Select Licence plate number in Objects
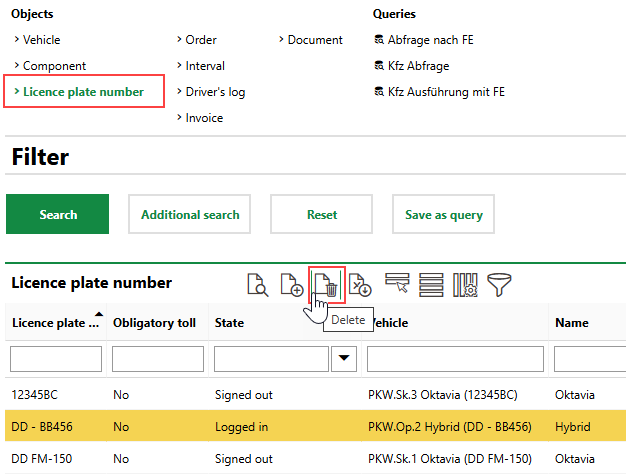 coord(83,92)
